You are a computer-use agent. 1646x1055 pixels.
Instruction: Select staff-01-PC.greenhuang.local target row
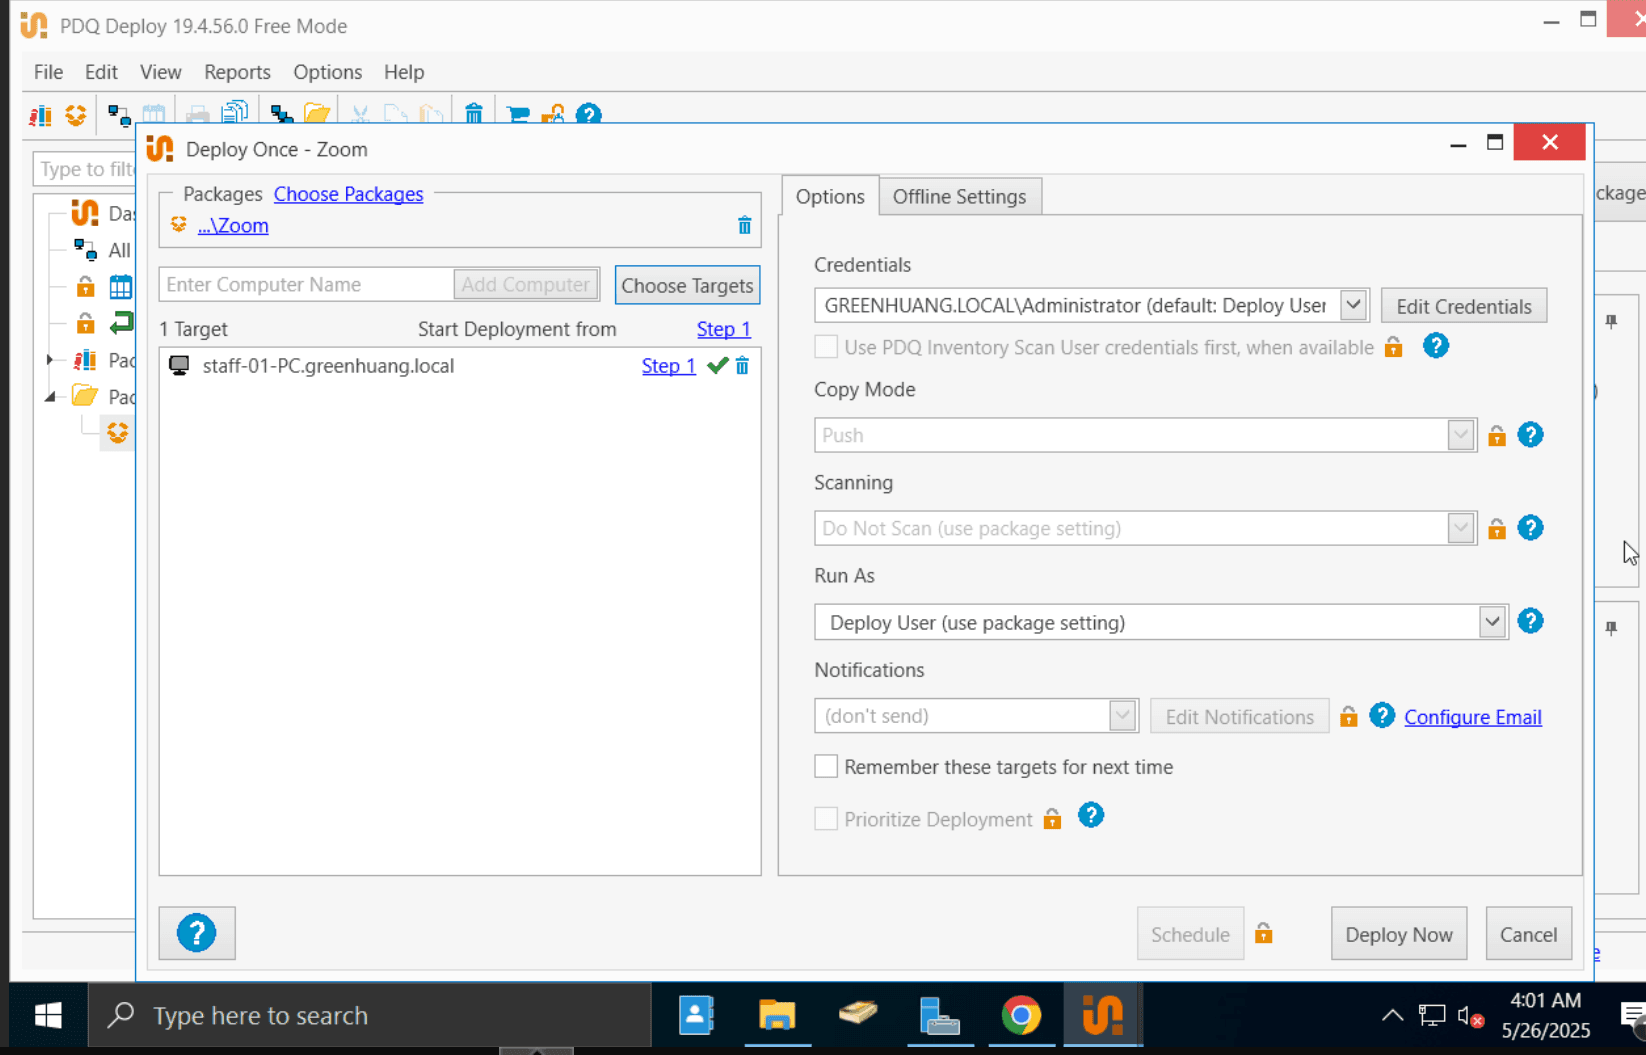coord(460,366)
